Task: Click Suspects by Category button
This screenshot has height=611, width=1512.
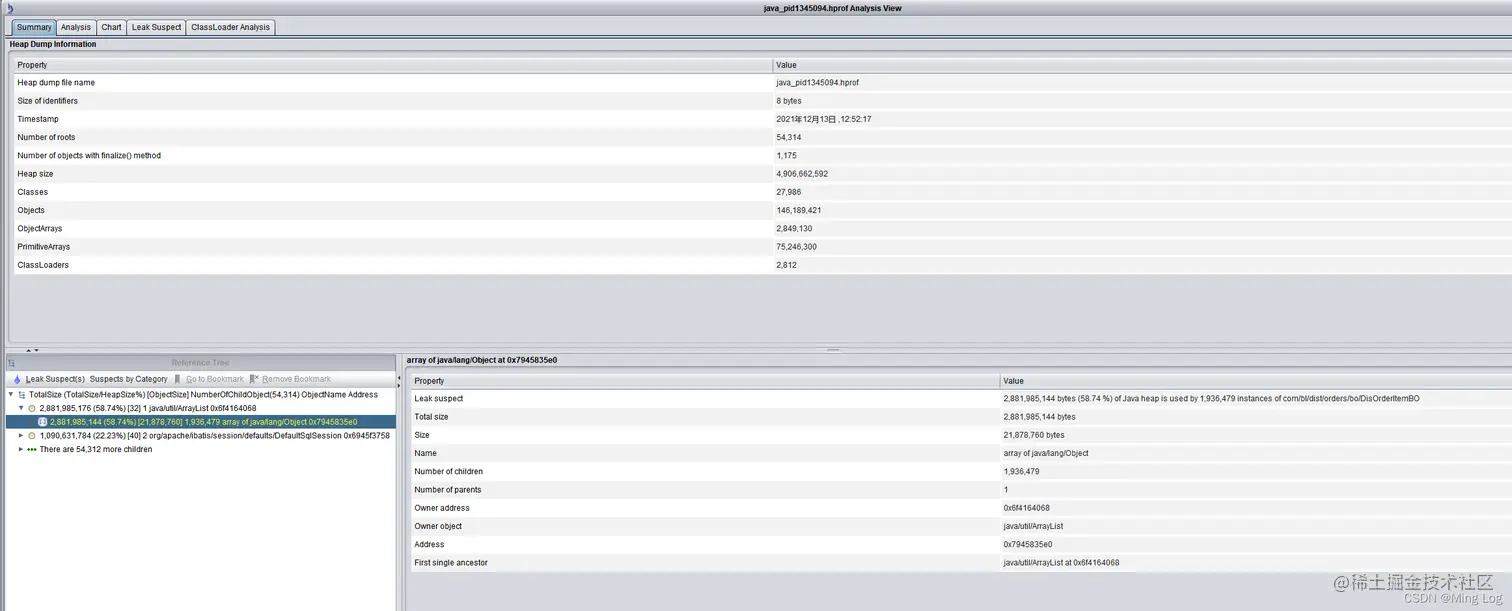Action: point(129,379)
